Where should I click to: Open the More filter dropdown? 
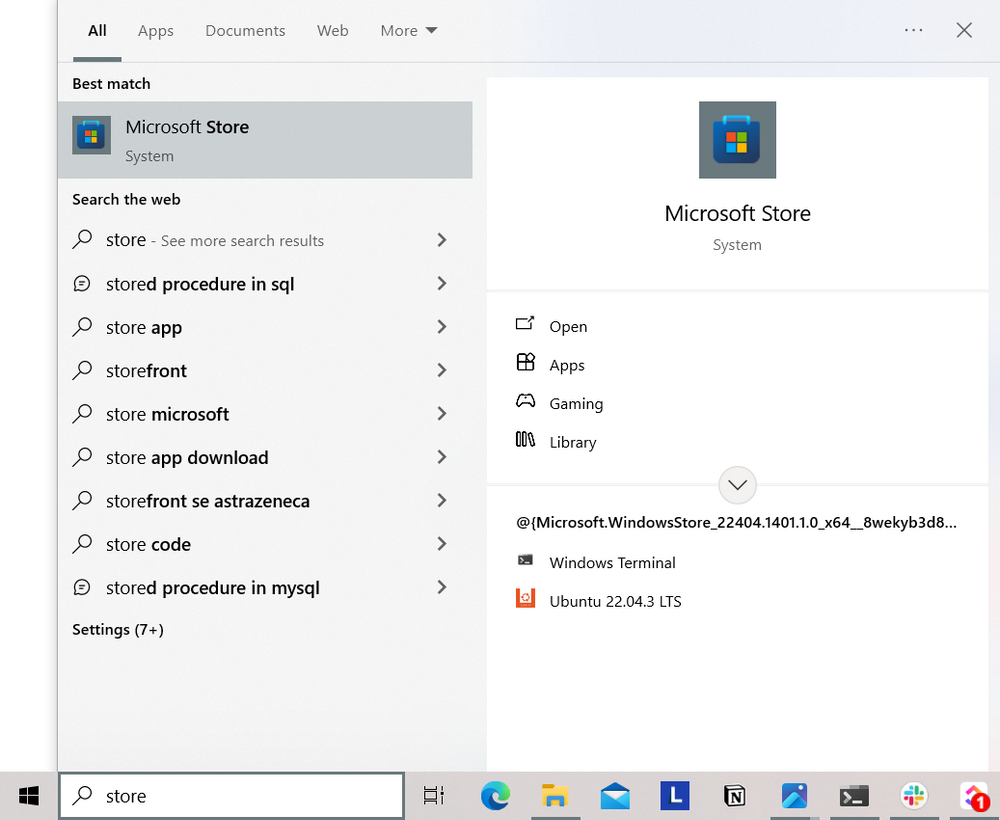pyautogui.click(x=408, y=30)
